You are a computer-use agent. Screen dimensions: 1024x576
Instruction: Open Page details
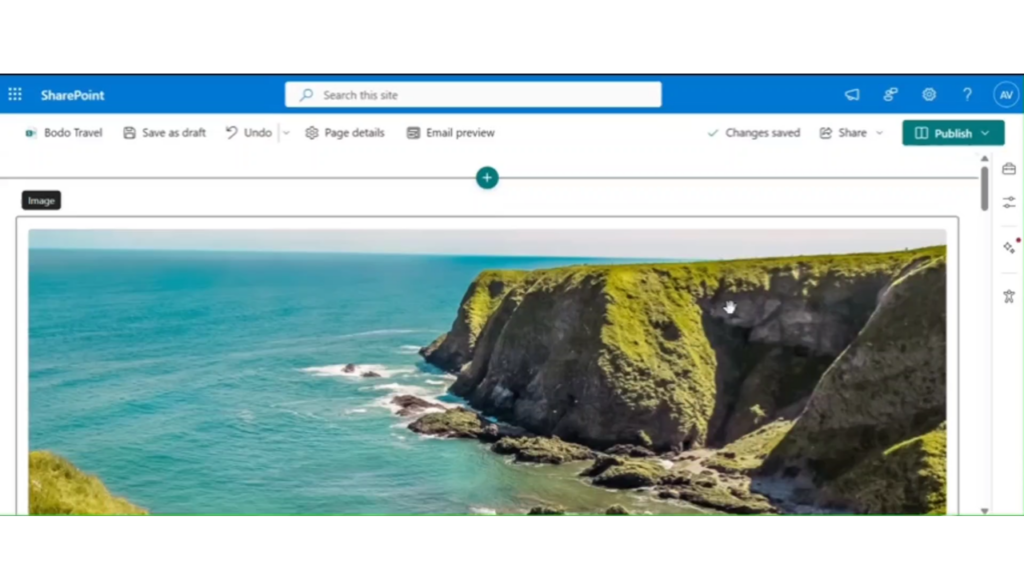tap(345, 133)
